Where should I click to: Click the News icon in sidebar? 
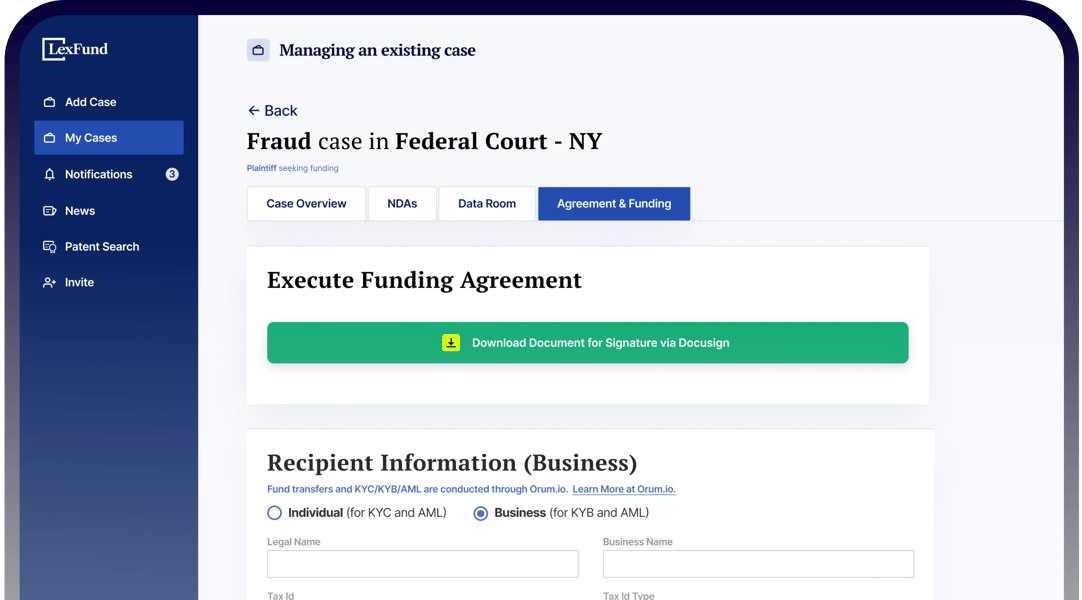(49, 211)
